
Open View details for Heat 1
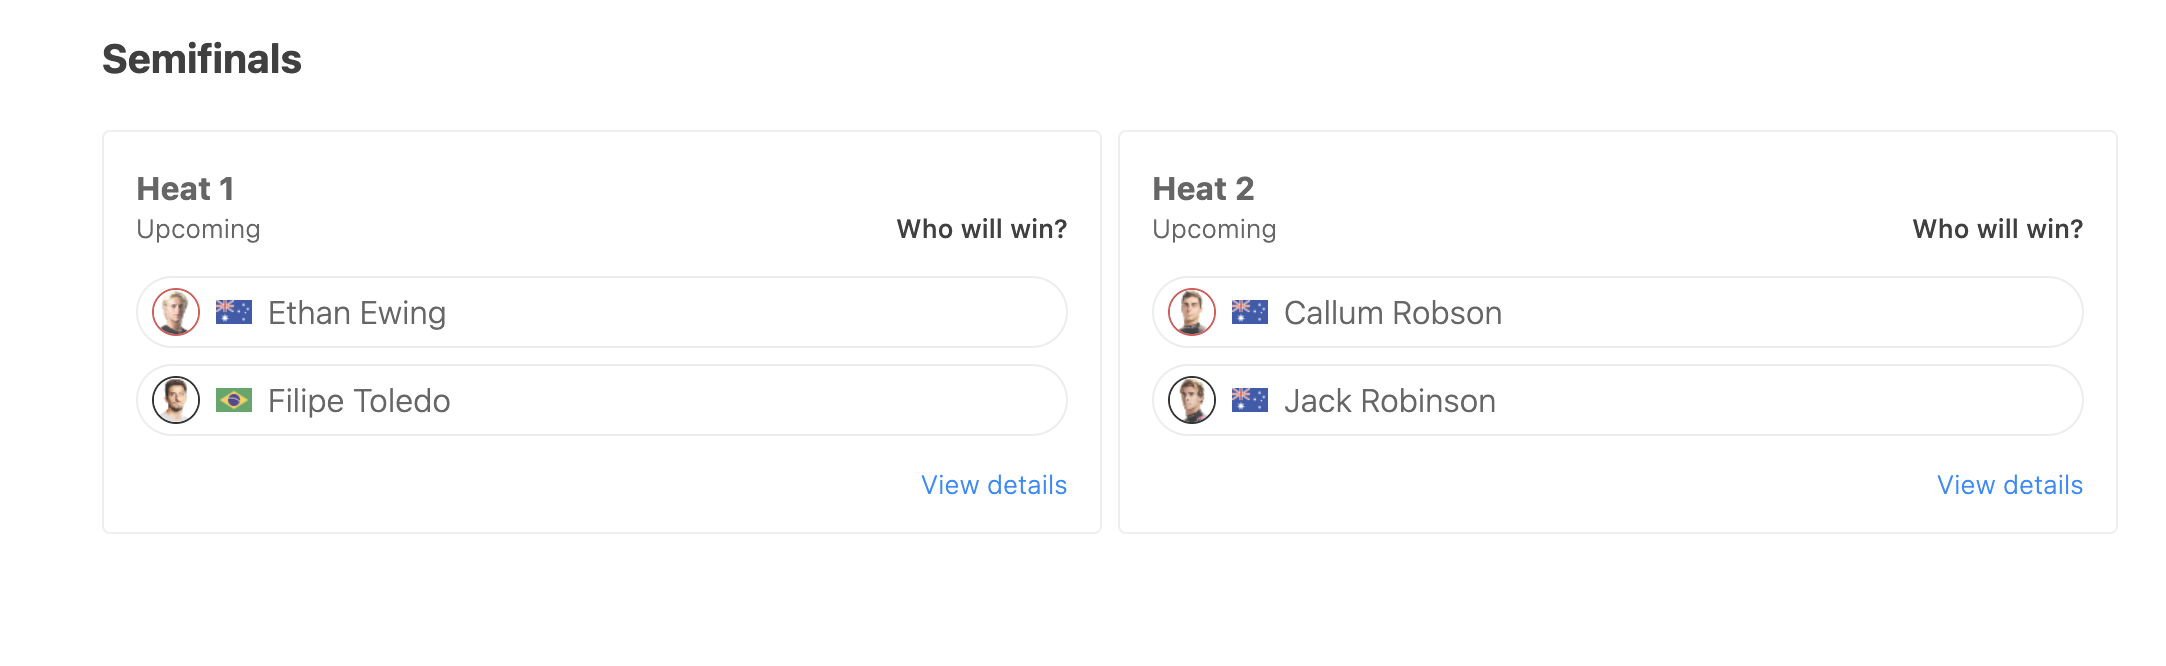[994, 485]
